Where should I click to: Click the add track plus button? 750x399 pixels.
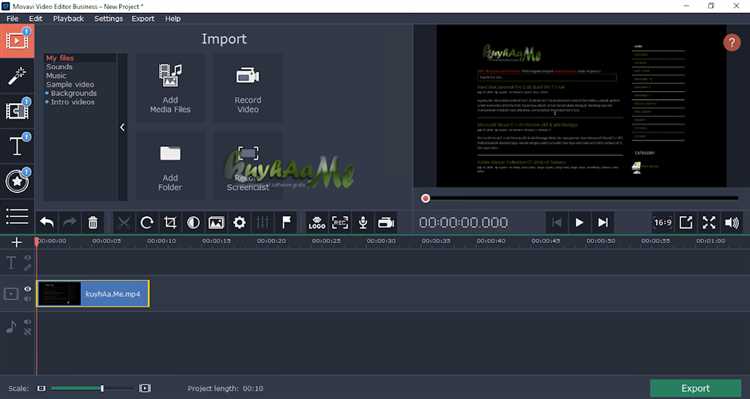pos(17,242)
